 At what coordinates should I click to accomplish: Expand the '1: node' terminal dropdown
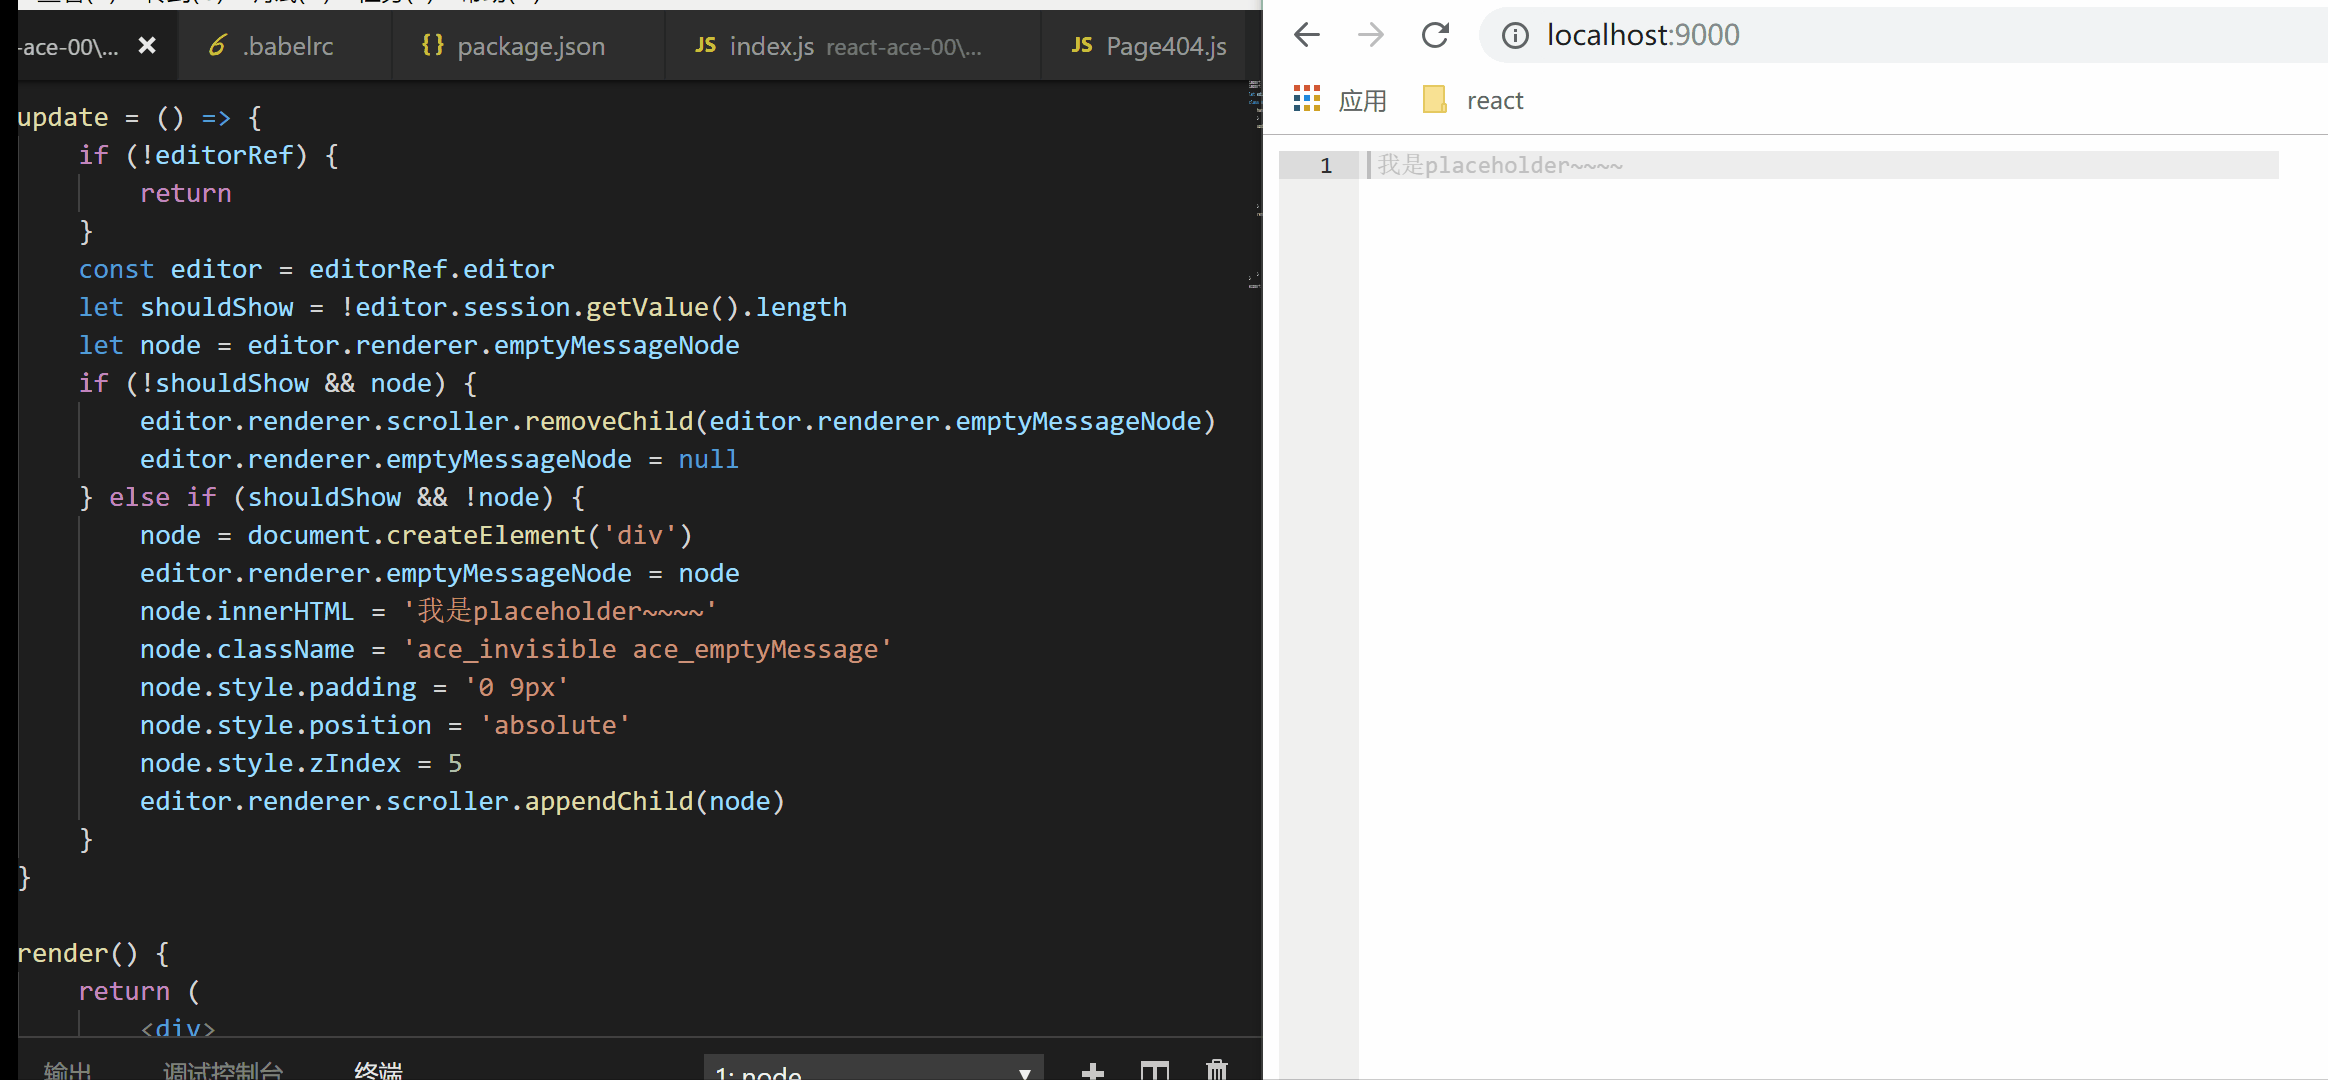(x=873, y=1071)
